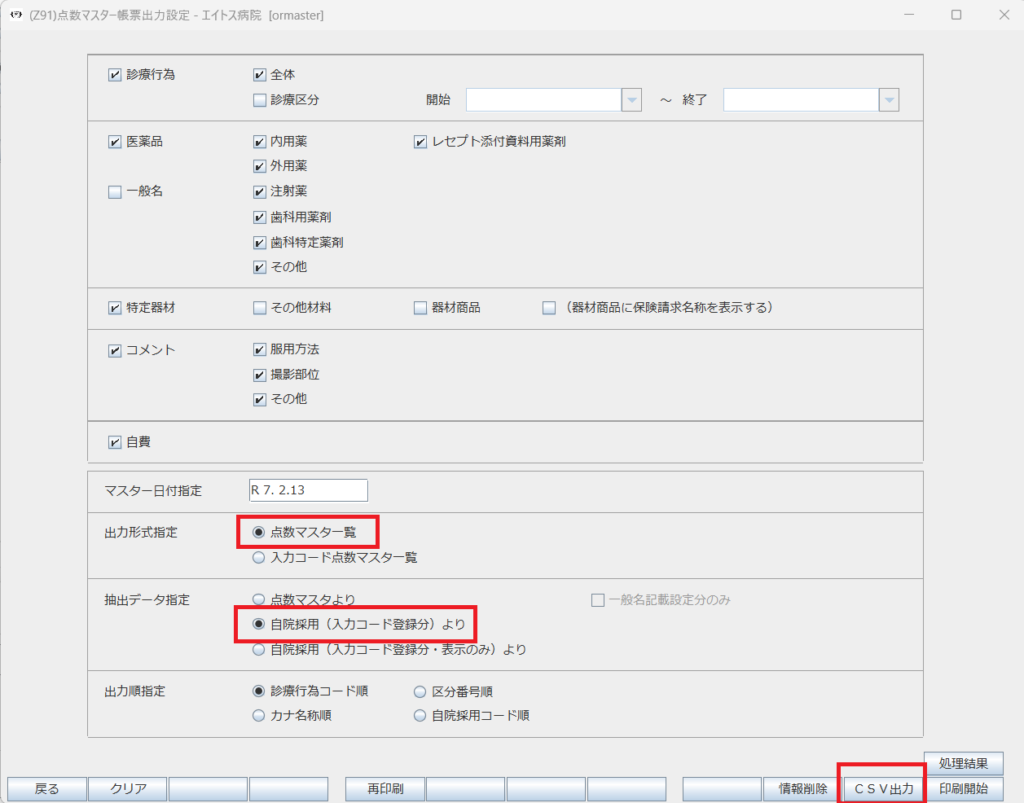The image size is (1024, 803).
Task: Uncheck the 歯科特定薬剤 checkbox
Action: (x=258, y=241)
